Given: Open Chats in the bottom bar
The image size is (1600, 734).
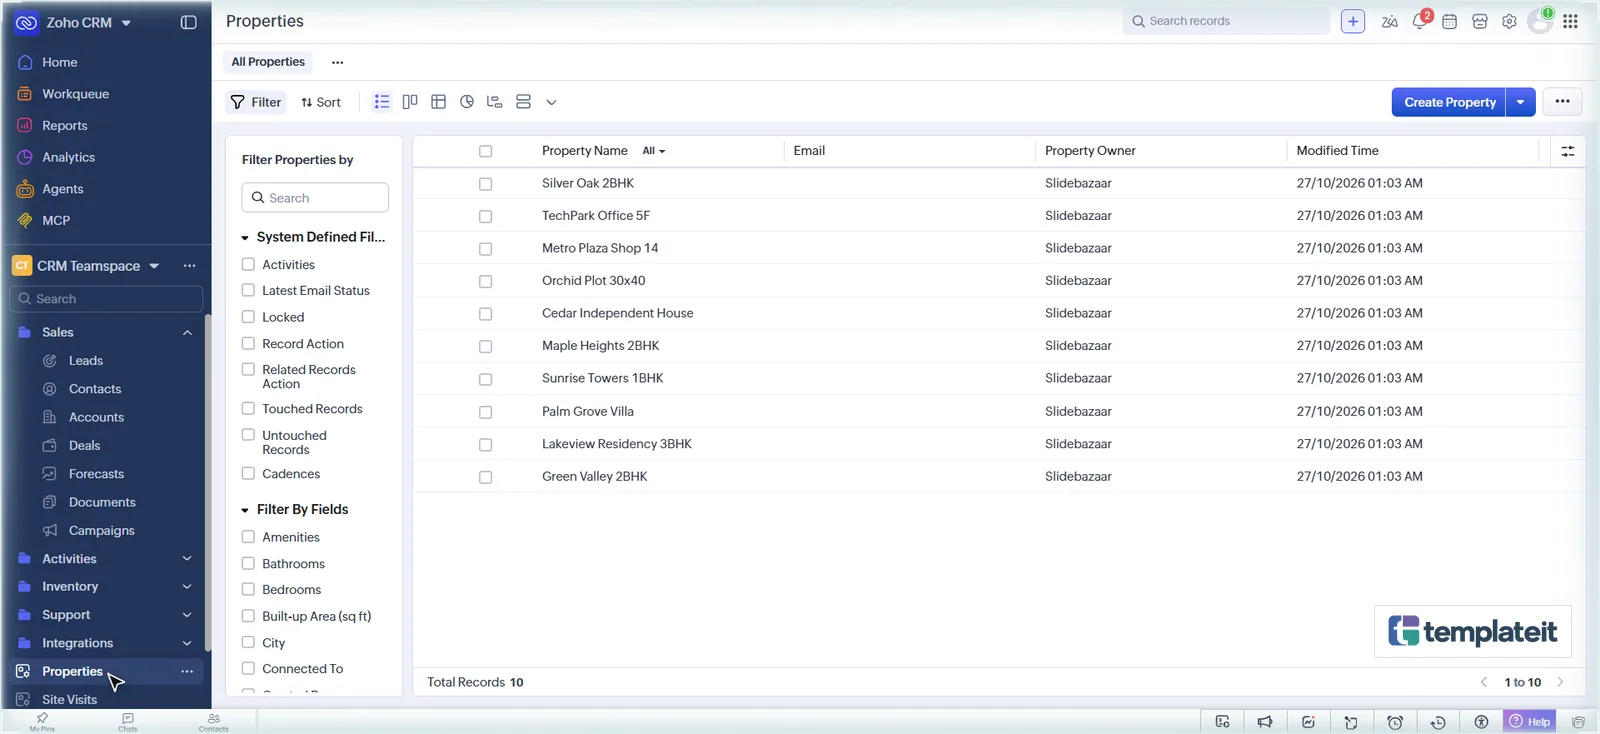Looking at the screenshot, I should coord(128,722).
